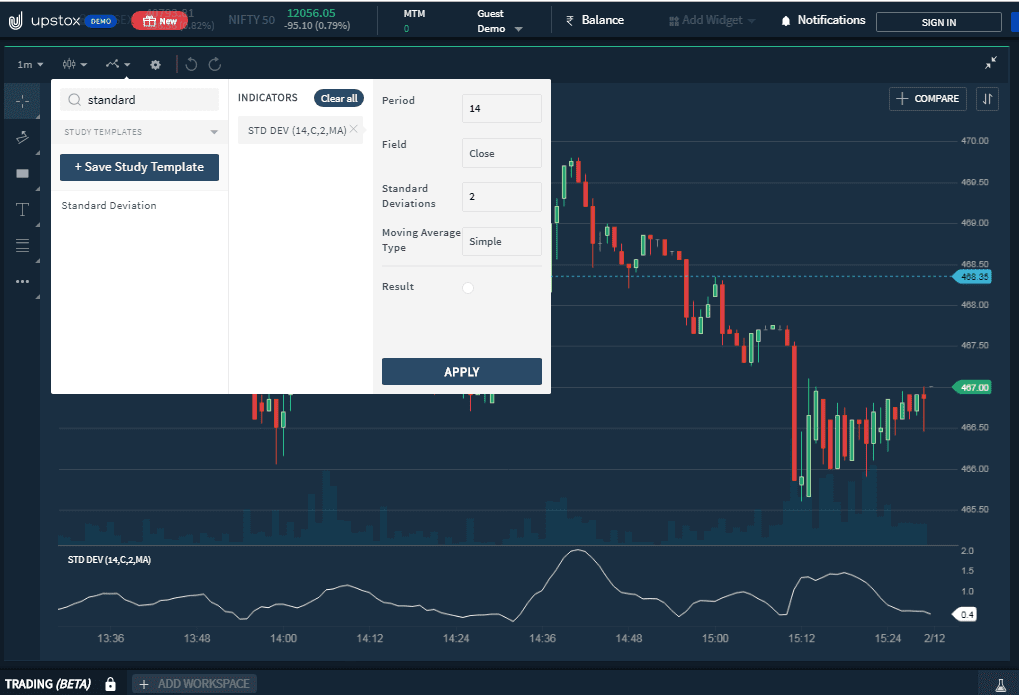This screenshot has height=695, width=1019.
Task: Undo the last chart action
Action: [x=191, y=64]
